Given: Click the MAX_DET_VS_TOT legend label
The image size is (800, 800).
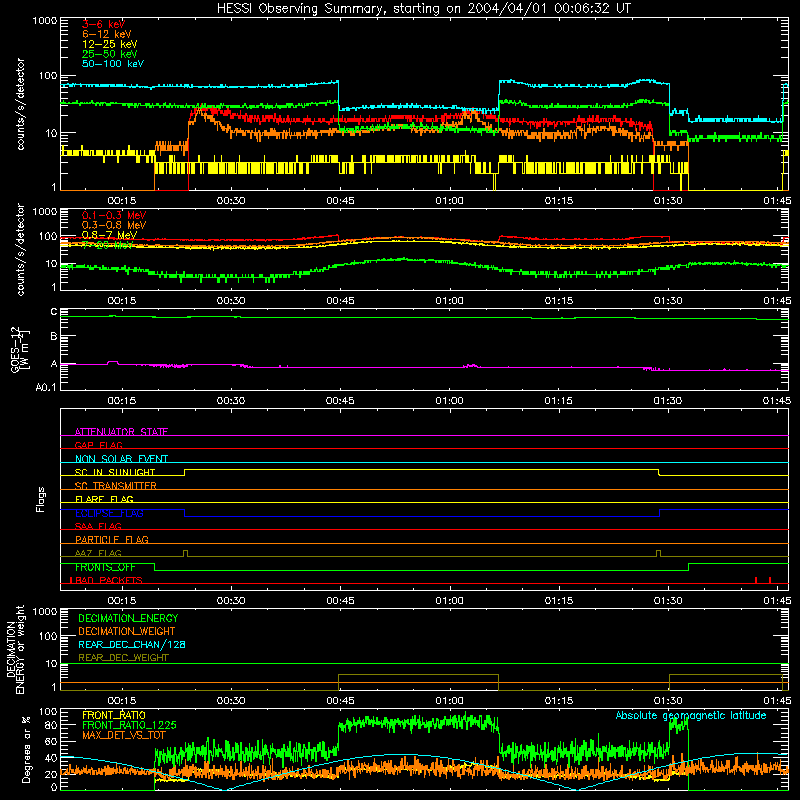Looking at the screenshot, I should pos(124,735).
